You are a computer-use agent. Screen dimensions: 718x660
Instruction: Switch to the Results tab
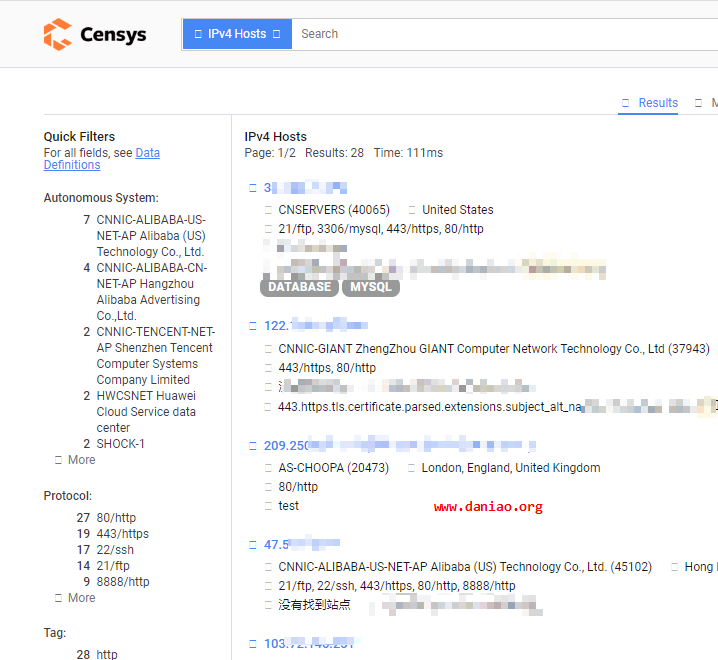click(x=658, y=103)
